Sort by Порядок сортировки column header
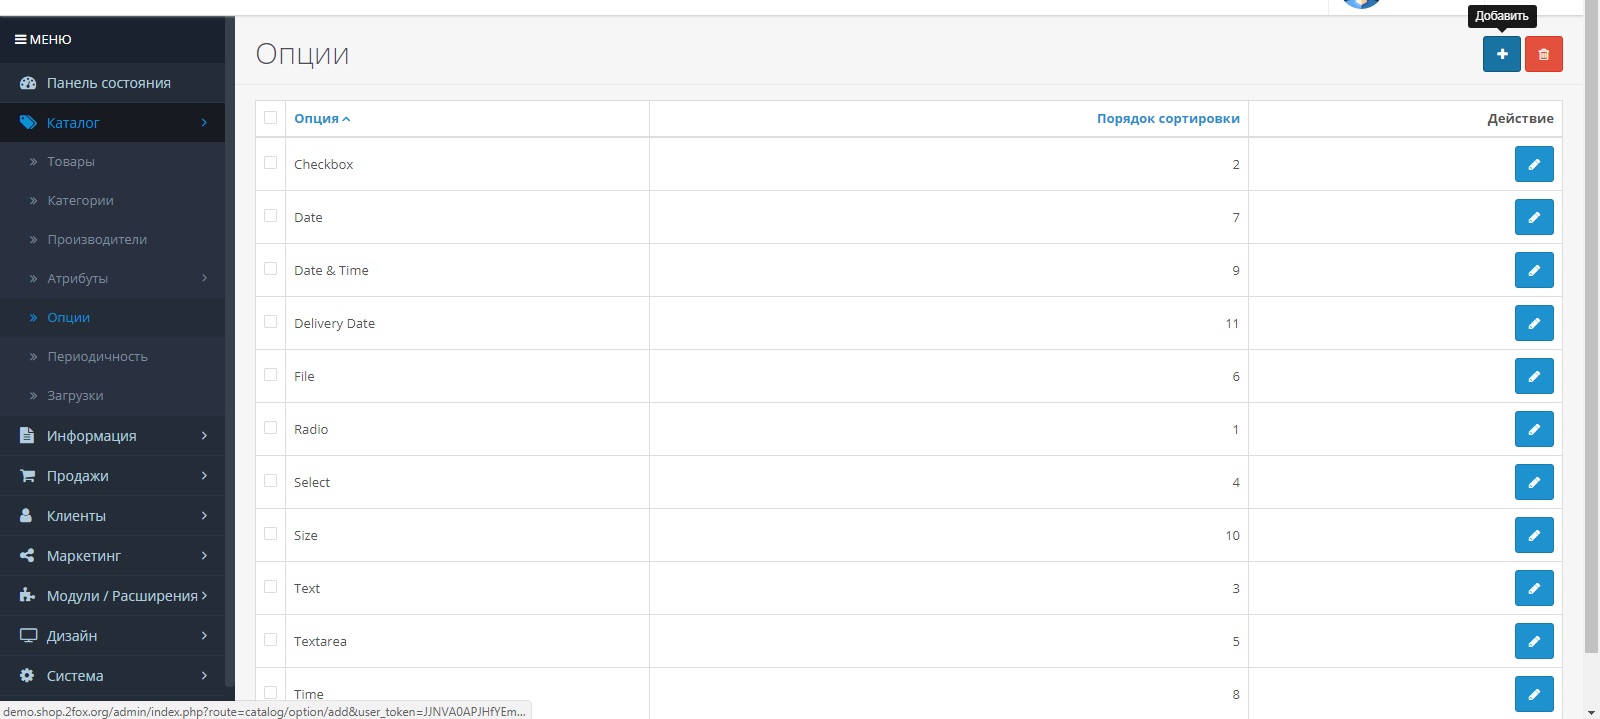The width and height of the screenshot is (1600, 719). coord(1167,119)
